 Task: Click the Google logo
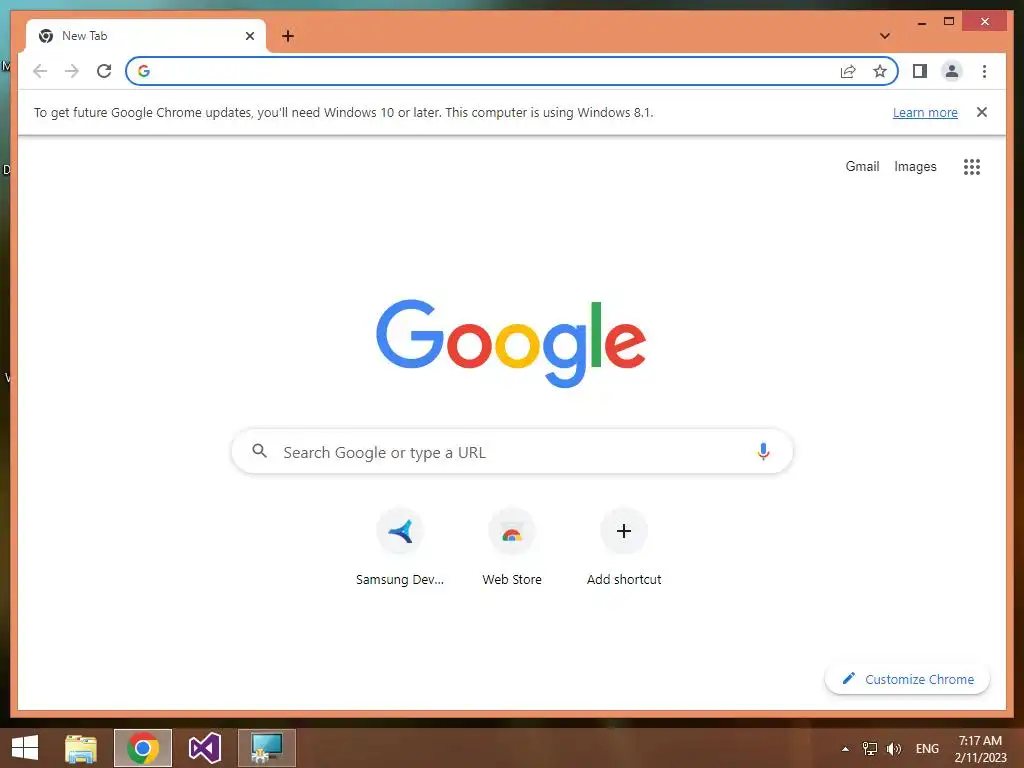(x=511, y=342)
